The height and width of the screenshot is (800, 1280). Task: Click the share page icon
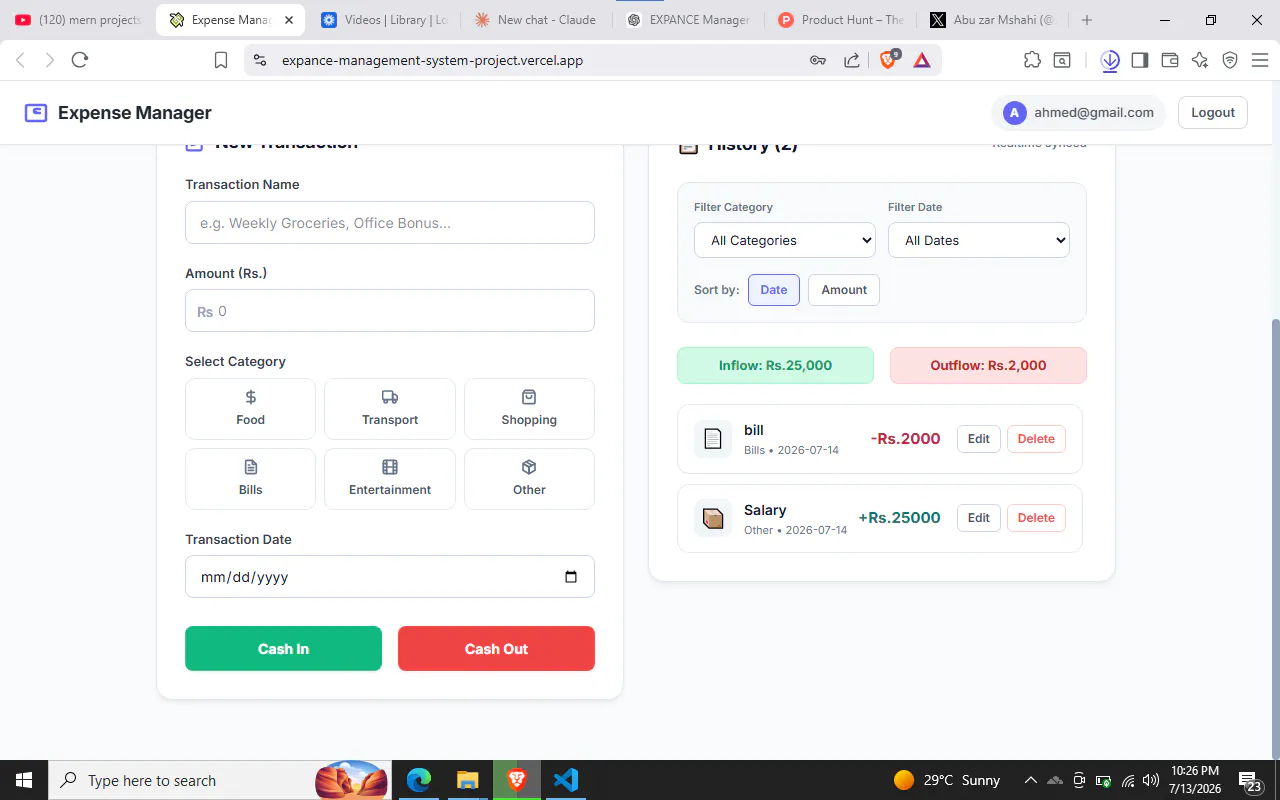[852, 60]
